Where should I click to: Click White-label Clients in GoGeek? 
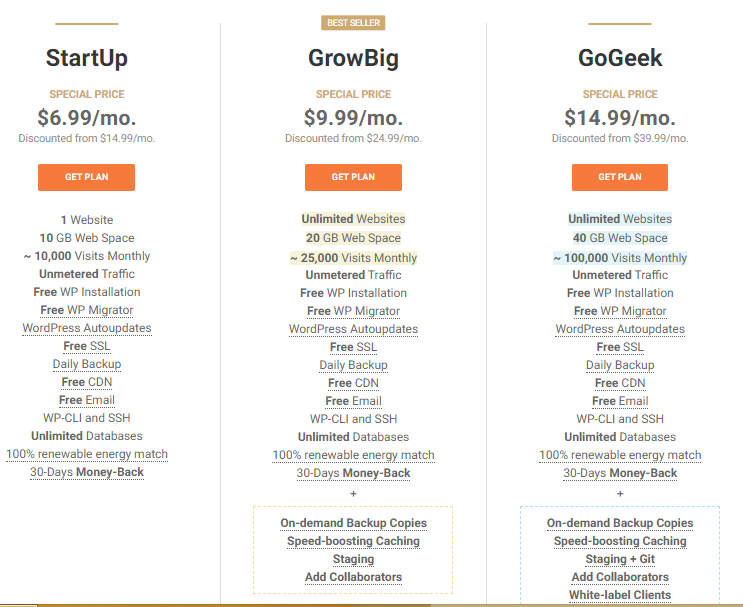pyautogui.click(x=620, y=595)
